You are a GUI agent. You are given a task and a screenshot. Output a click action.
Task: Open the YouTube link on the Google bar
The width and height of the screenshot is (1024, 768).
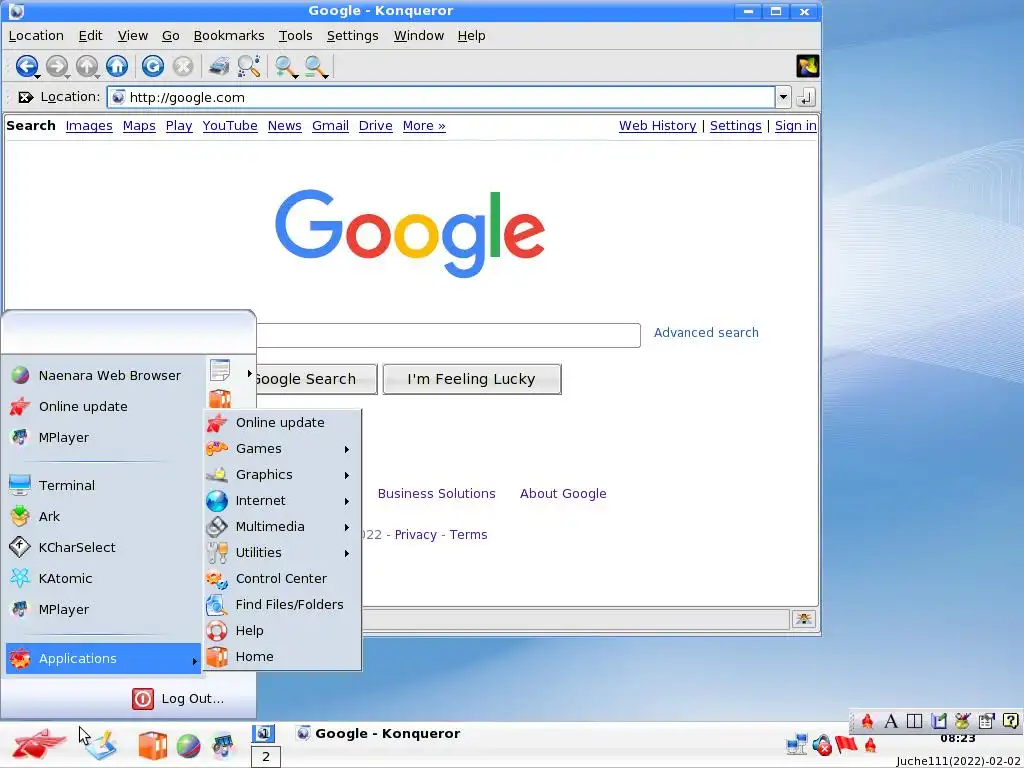click(x=230, y=125)
